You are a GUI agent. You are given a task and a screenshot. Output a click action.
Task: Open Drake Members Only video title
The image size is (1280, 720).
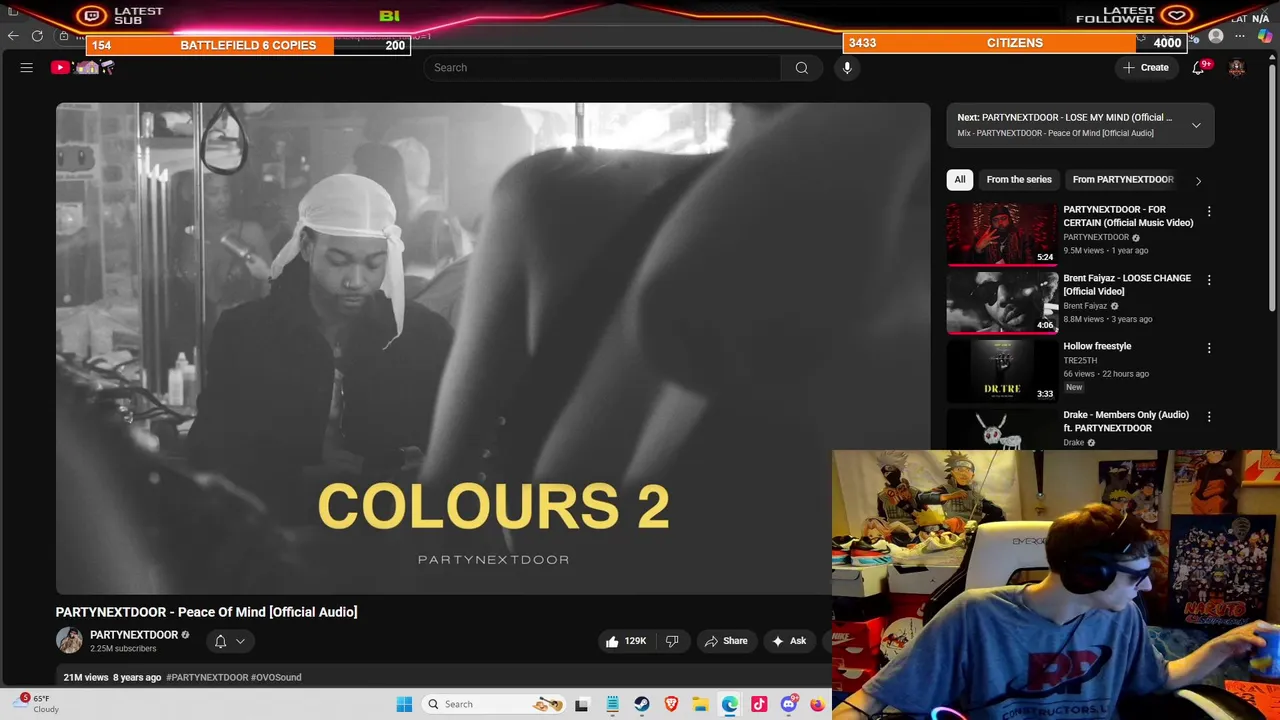[1126, 421]
